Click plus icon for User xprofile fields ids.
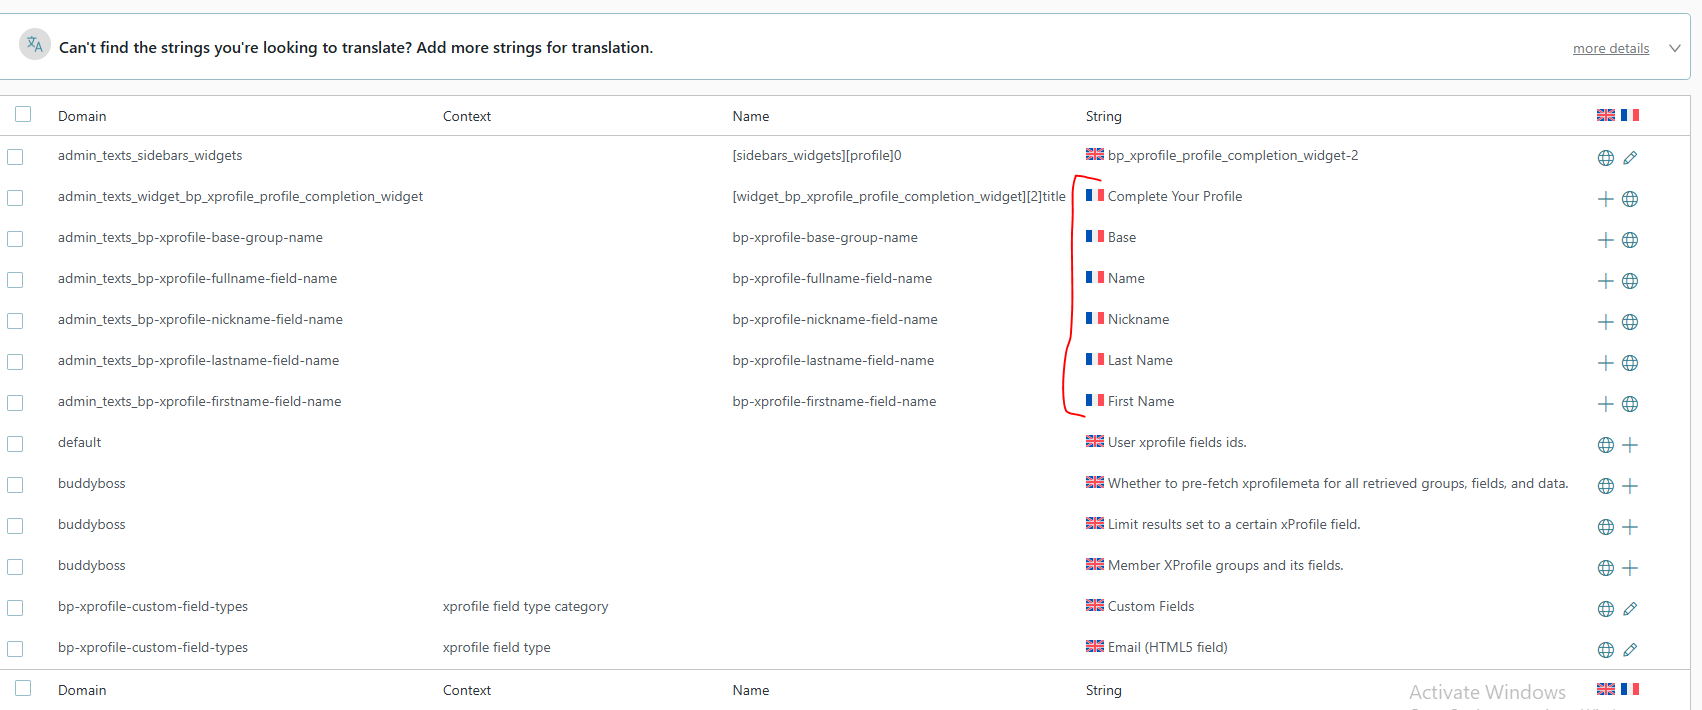 tap(1630, 445)
